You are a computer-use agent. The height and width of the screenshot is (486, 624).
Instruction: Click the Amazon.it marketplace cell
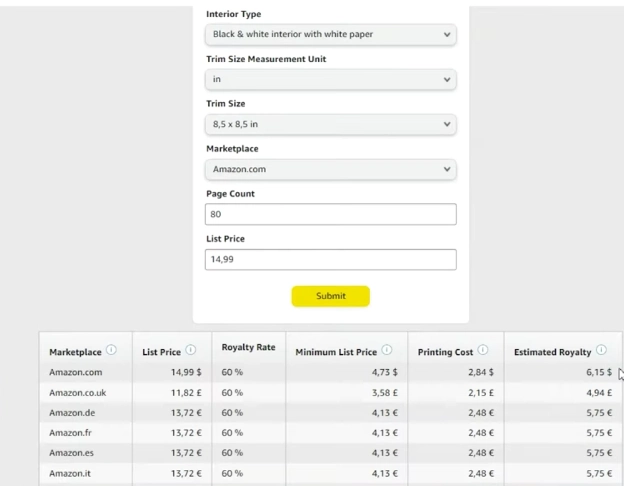tap(71, 472)
